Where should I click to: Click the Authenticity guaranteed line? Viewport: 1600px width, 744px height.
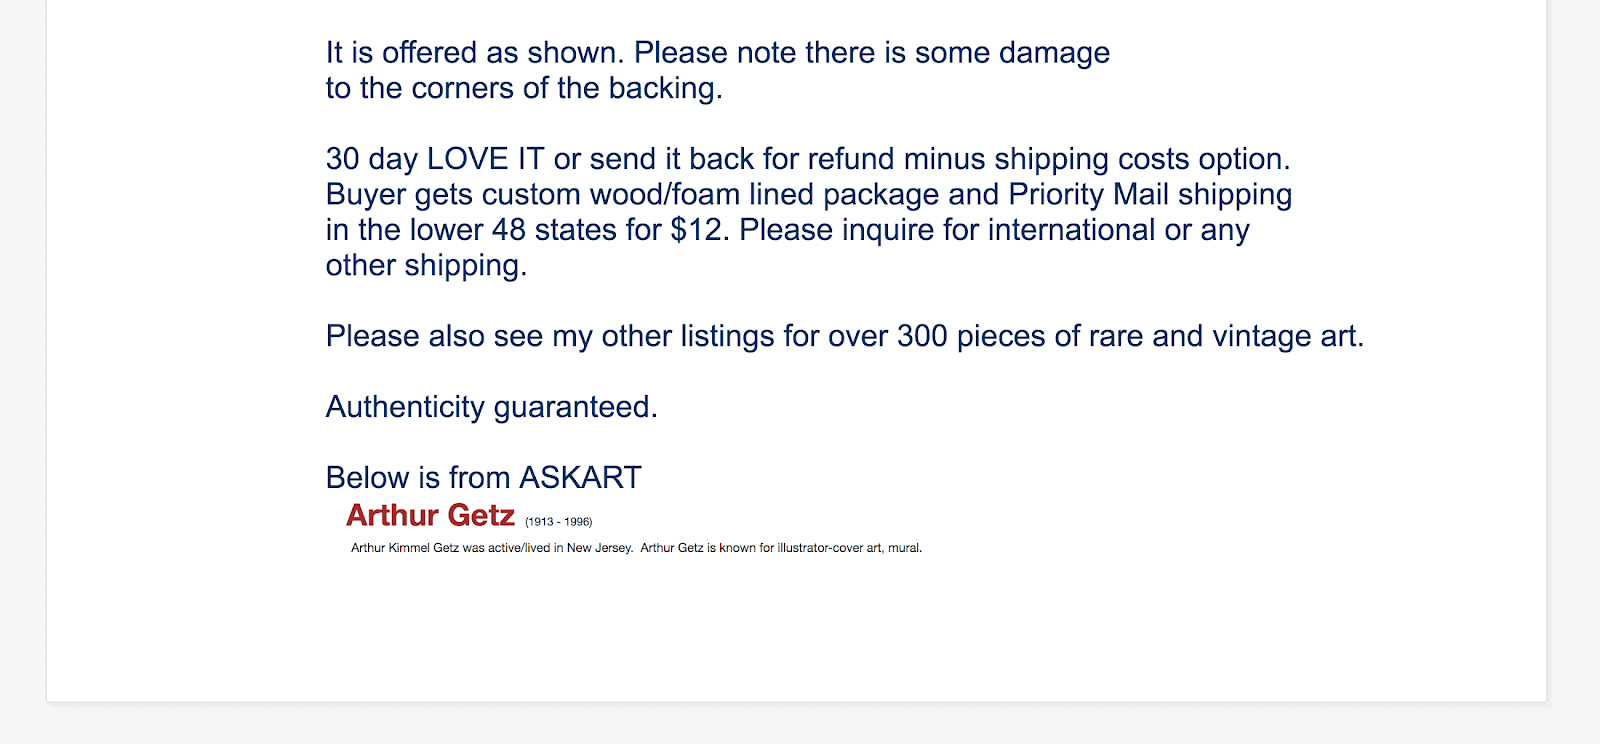tap(492, 408)
